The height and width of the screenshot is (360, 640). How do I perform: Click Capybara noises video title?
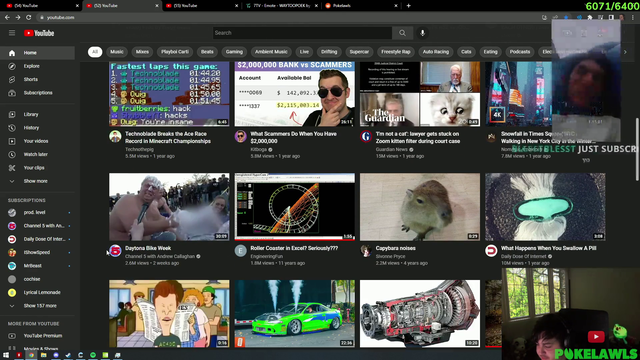396,248
